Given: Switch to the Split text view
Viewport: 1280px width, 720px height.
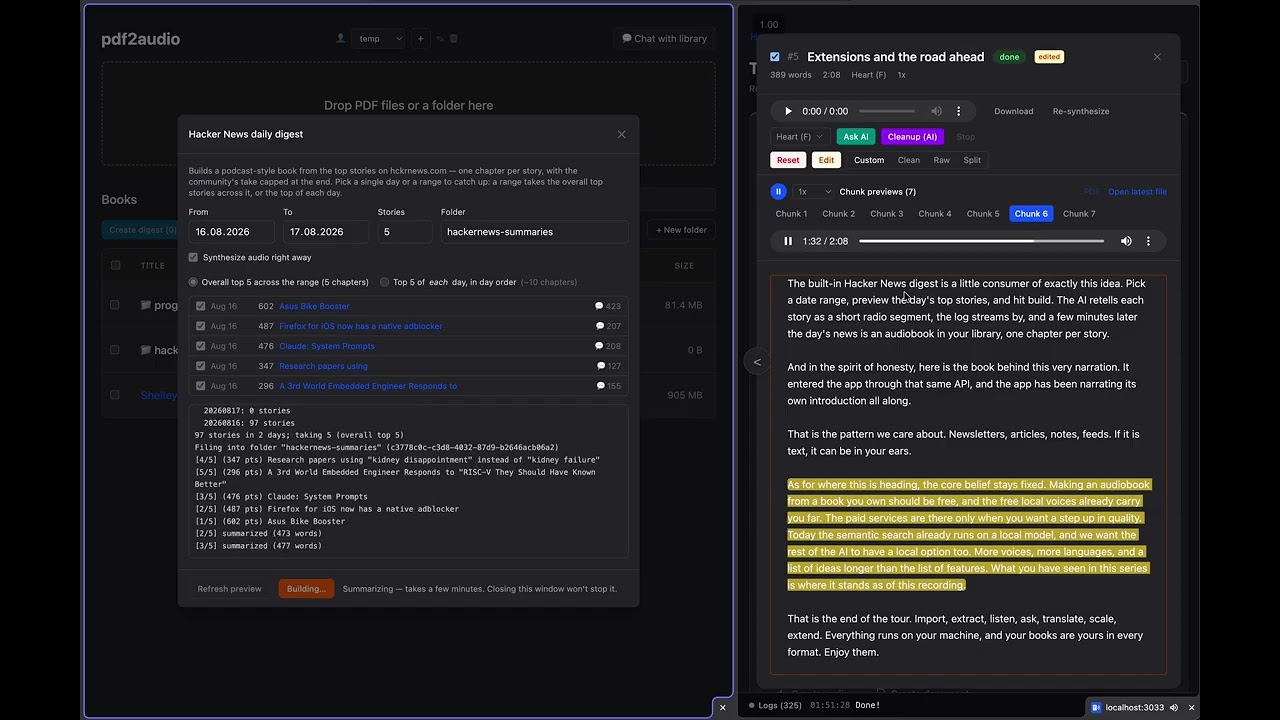Looking at the screenshot, I should tap(972, 160).
